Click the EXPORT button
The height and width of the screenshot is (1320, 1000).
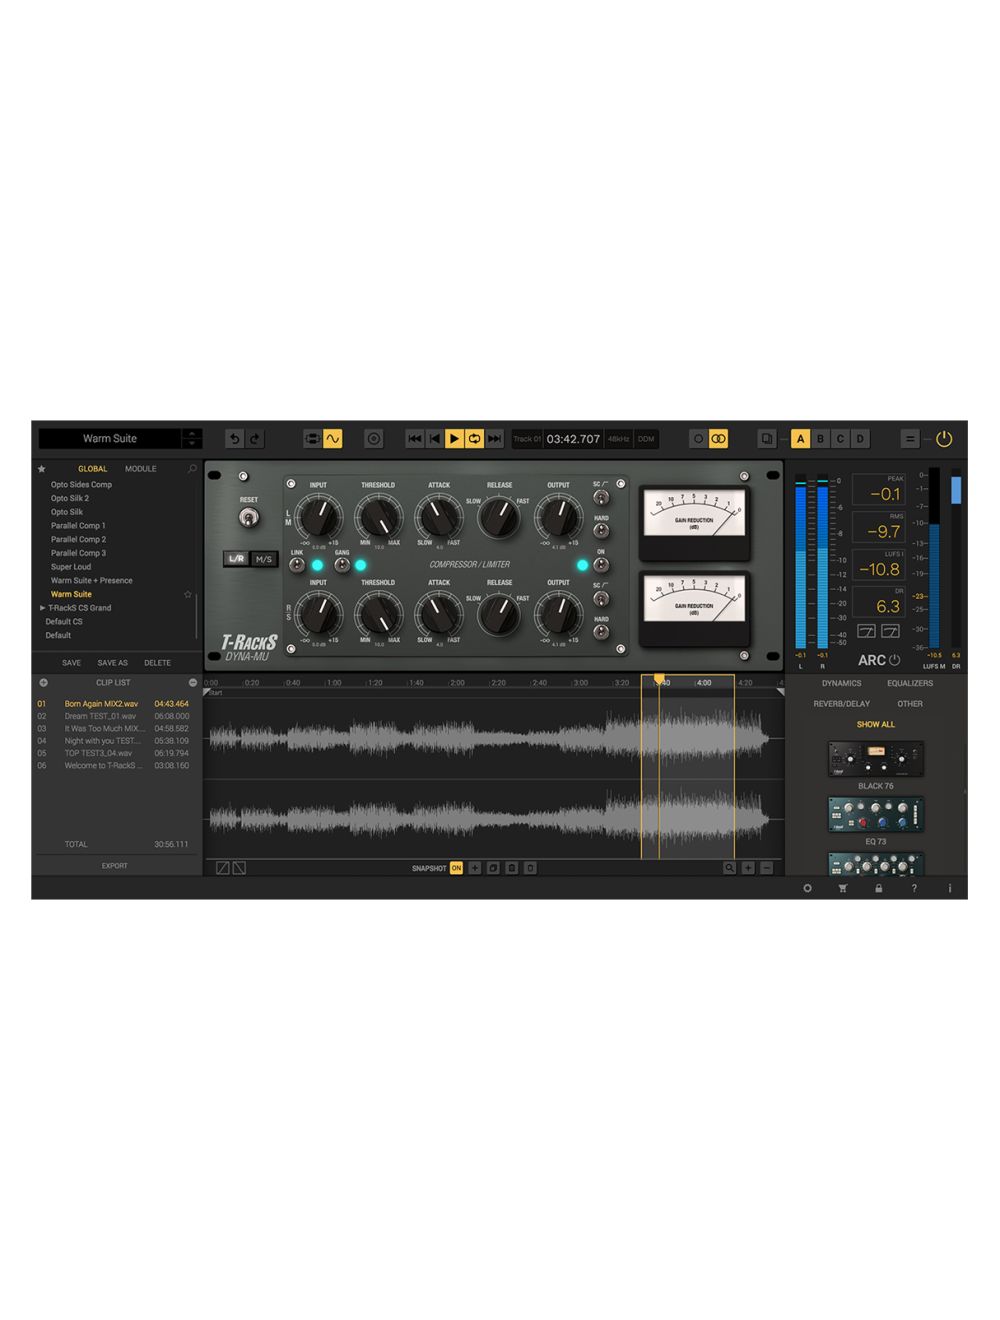114,866
